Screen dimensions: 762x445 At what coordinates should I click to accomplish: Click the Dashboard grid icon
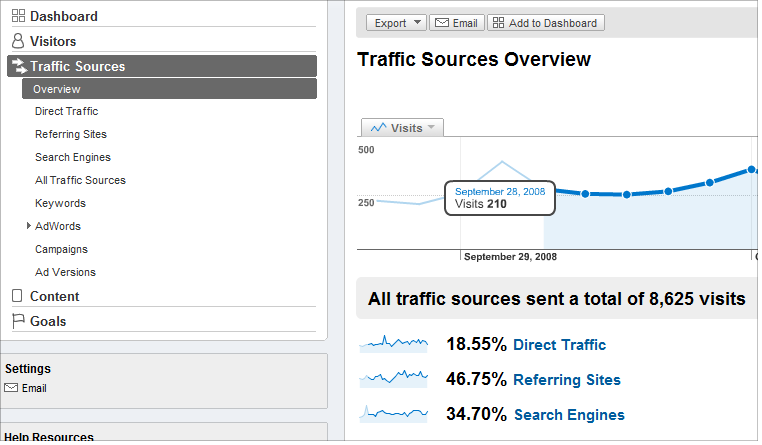coord(18,16)
